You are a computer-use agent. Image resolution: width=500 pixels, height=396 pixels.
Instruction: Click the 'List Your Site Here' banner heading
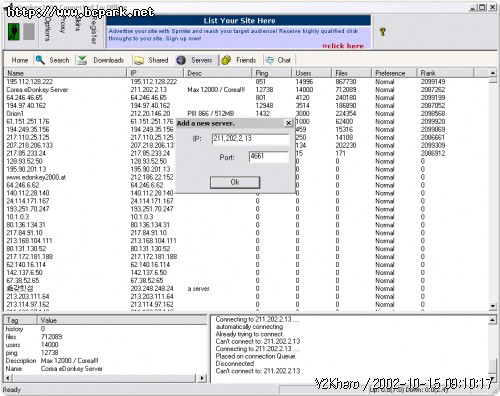[x=239, y=21]
